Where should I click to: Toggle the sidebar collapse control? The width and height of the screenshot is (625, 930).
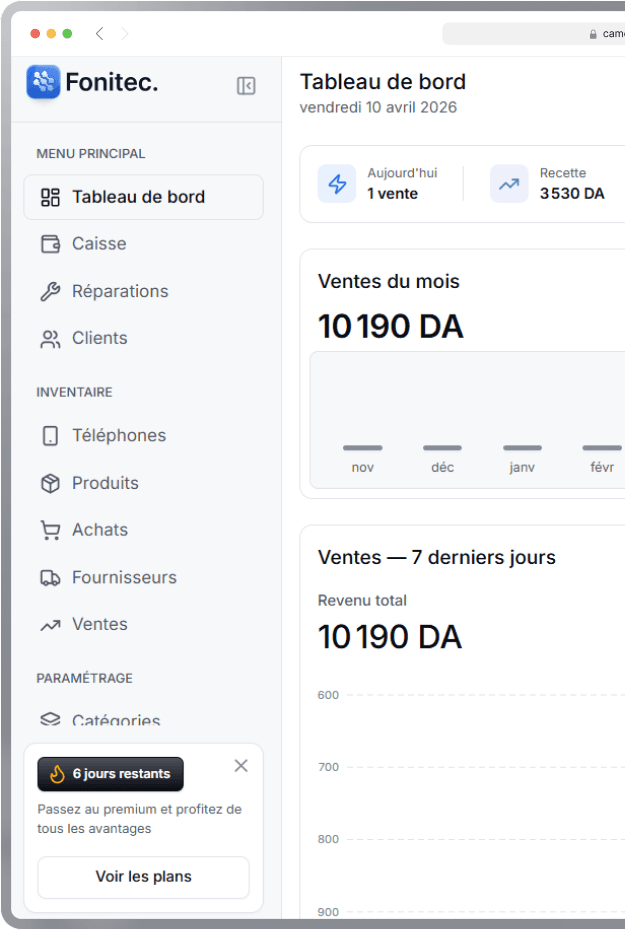[244, 85]
